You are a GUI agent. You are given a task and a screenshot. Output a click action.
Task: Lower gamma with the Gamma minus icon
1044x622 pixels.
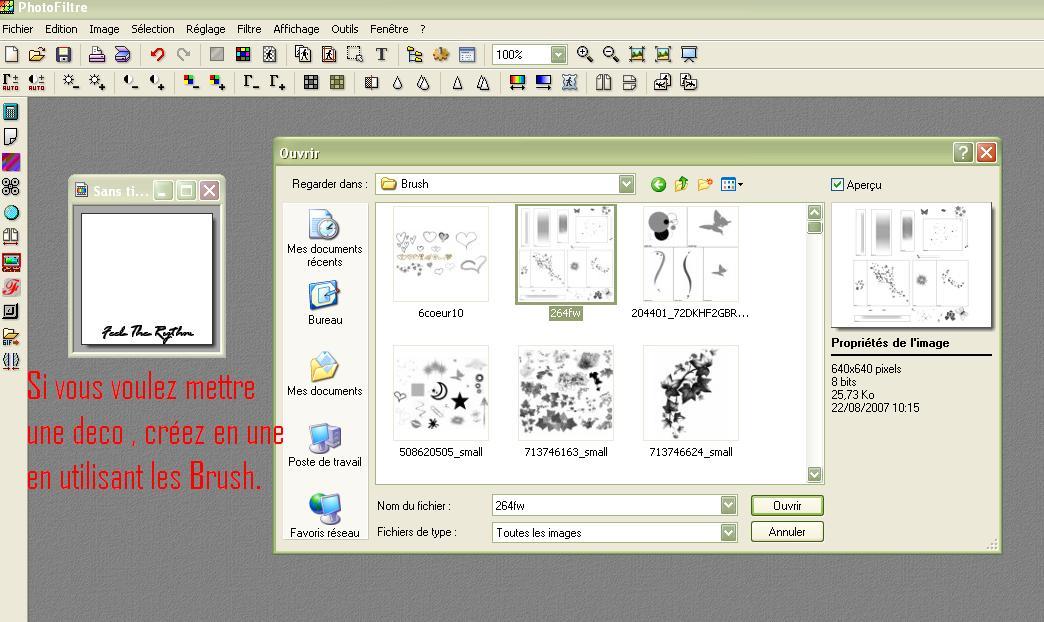coord(251,83)
